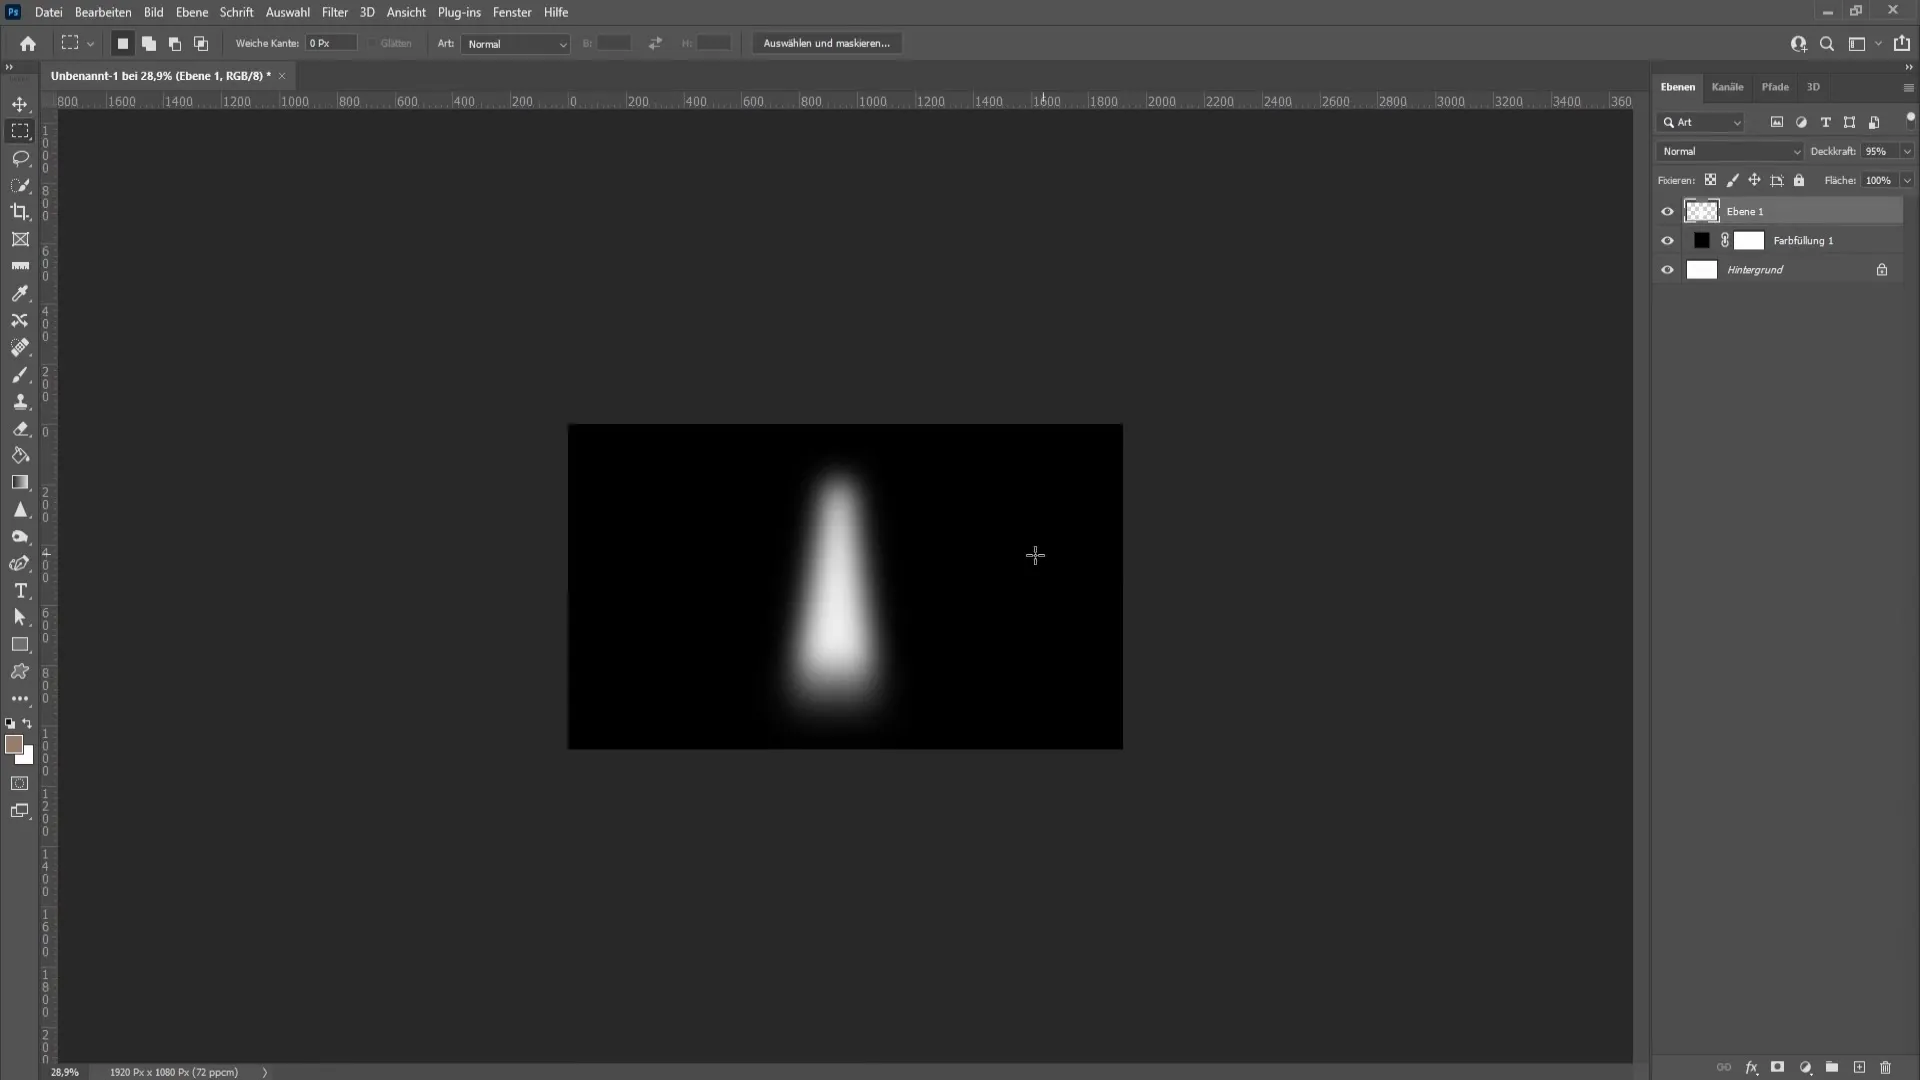
Task: Select the Eraser tool
Action: coord(20,429)
